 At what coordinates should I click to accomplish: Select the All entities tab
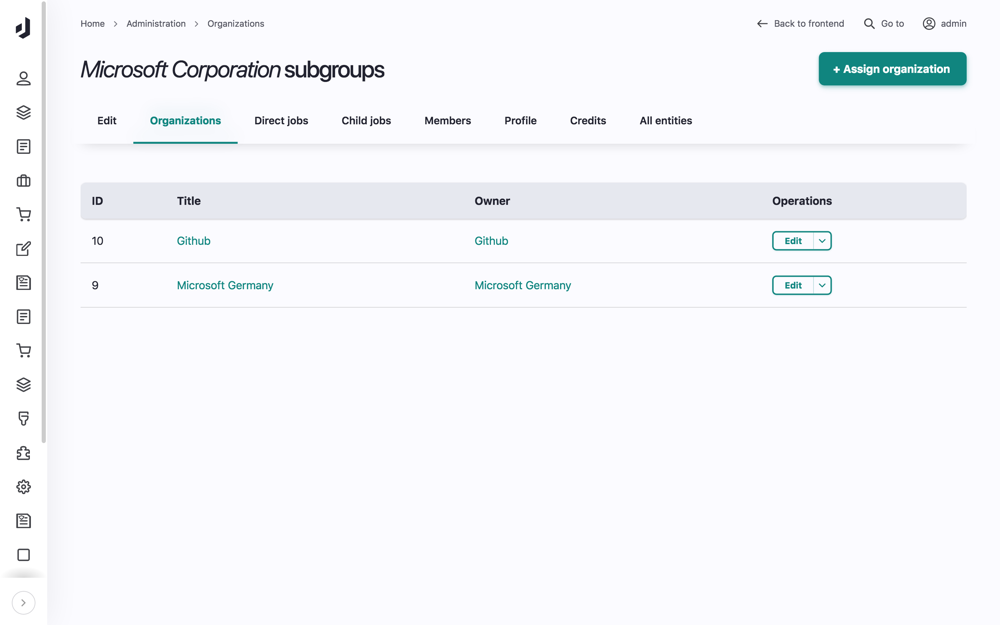[x=666, y=121]
